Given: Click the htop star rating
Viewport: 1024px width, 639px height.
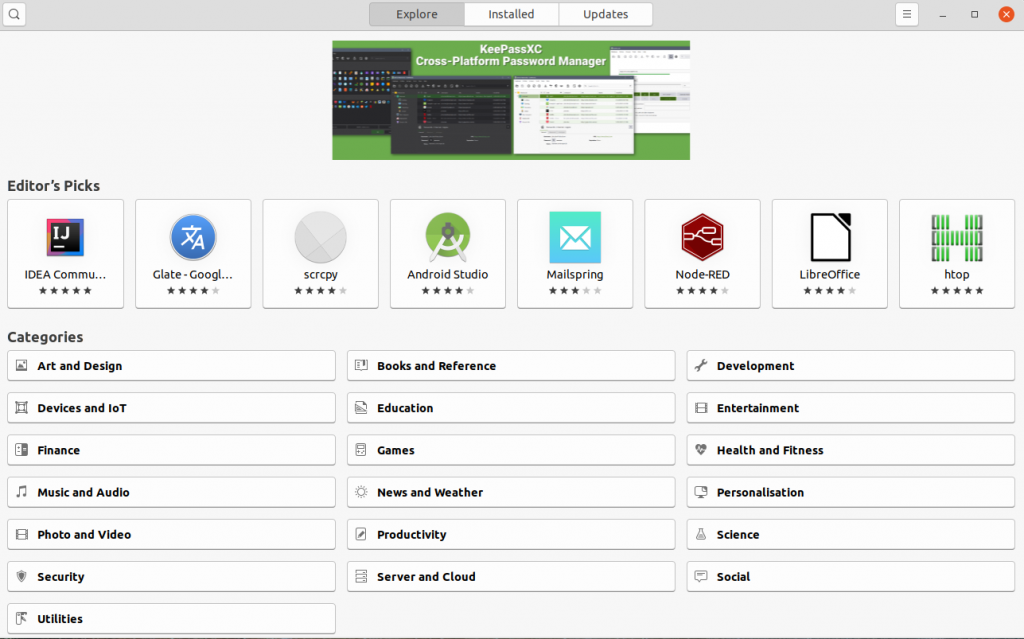Looking at the screenshot, I should click(957, 291).
